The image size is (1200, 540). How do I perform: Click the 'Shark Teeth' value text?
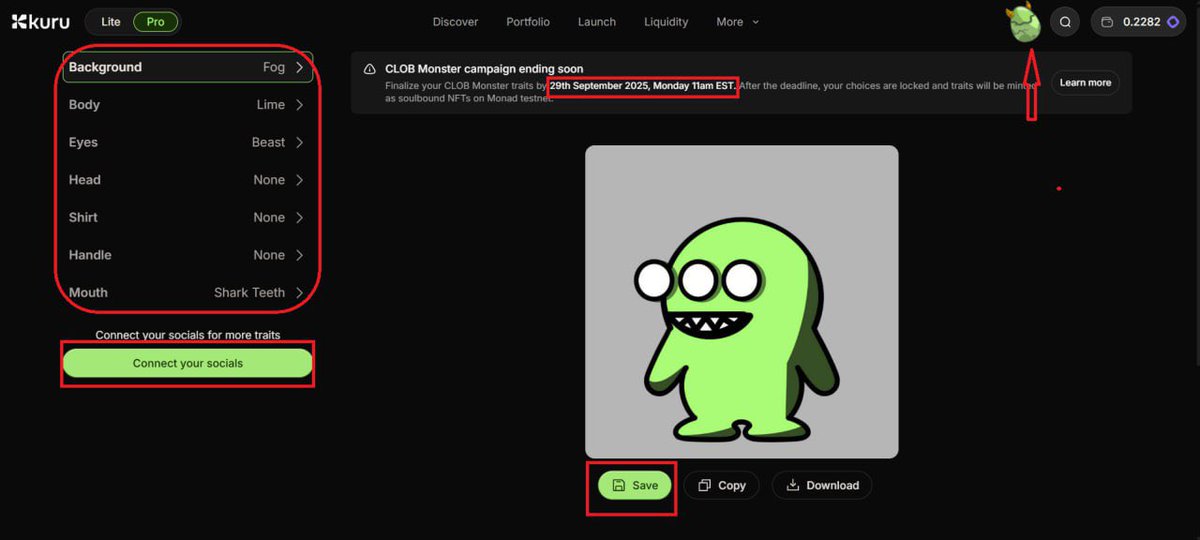point(249,292)
